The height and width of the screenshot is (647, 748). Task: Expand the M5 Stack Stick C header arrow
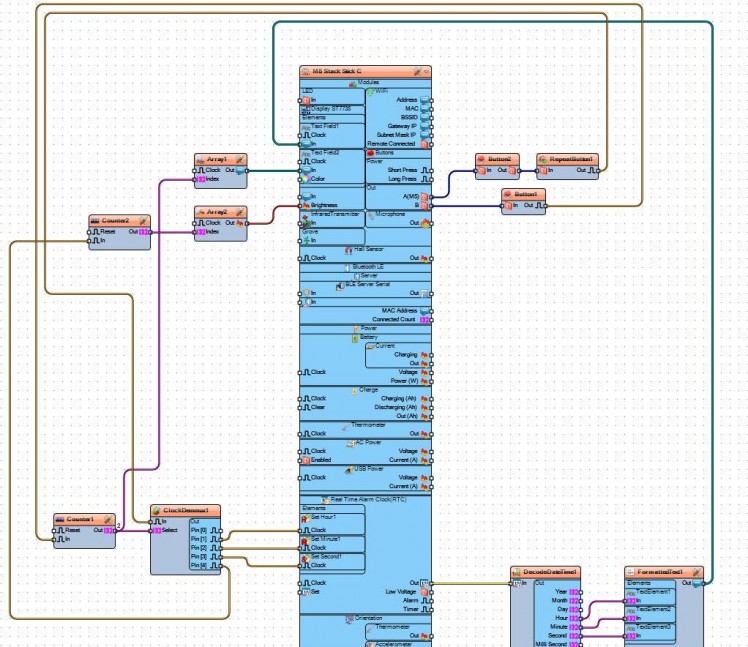click(426, 72)
